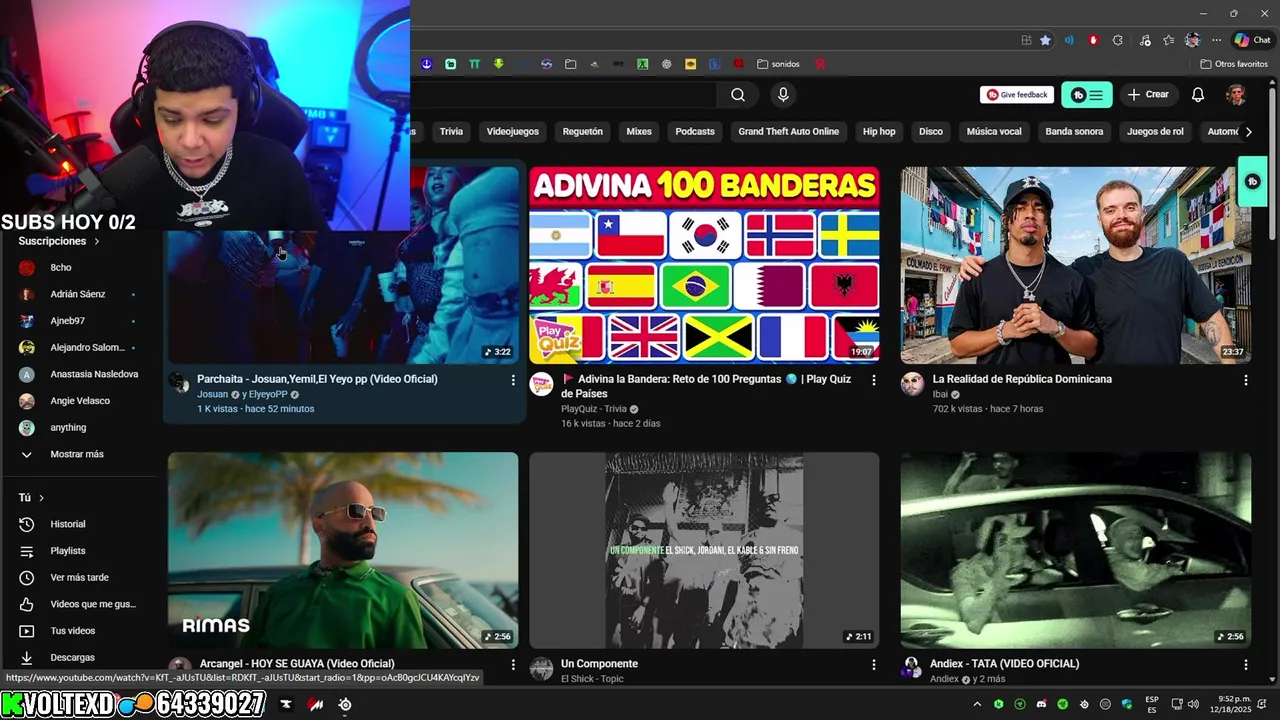The image size is (1280, 720).
Task: Select the Disco filter chip
Action: 931,131
